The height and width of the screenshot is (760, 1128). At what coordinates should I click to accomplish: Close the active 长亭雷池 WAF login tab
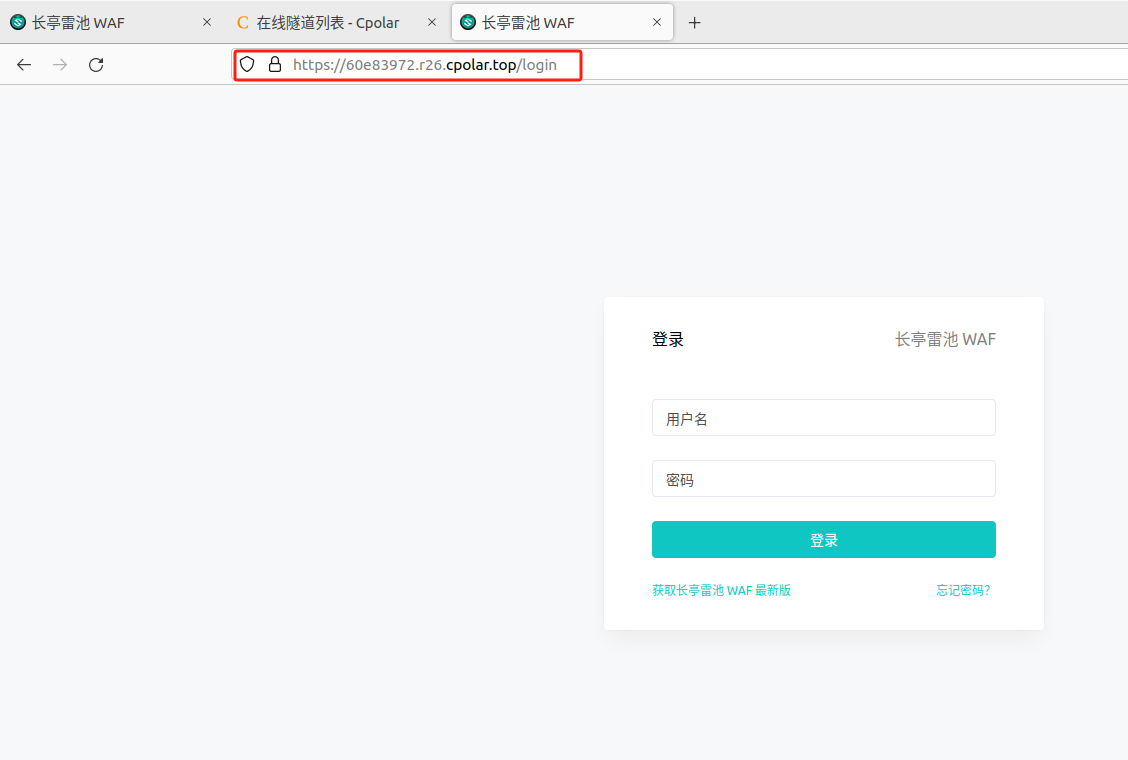tap(657, 23)
